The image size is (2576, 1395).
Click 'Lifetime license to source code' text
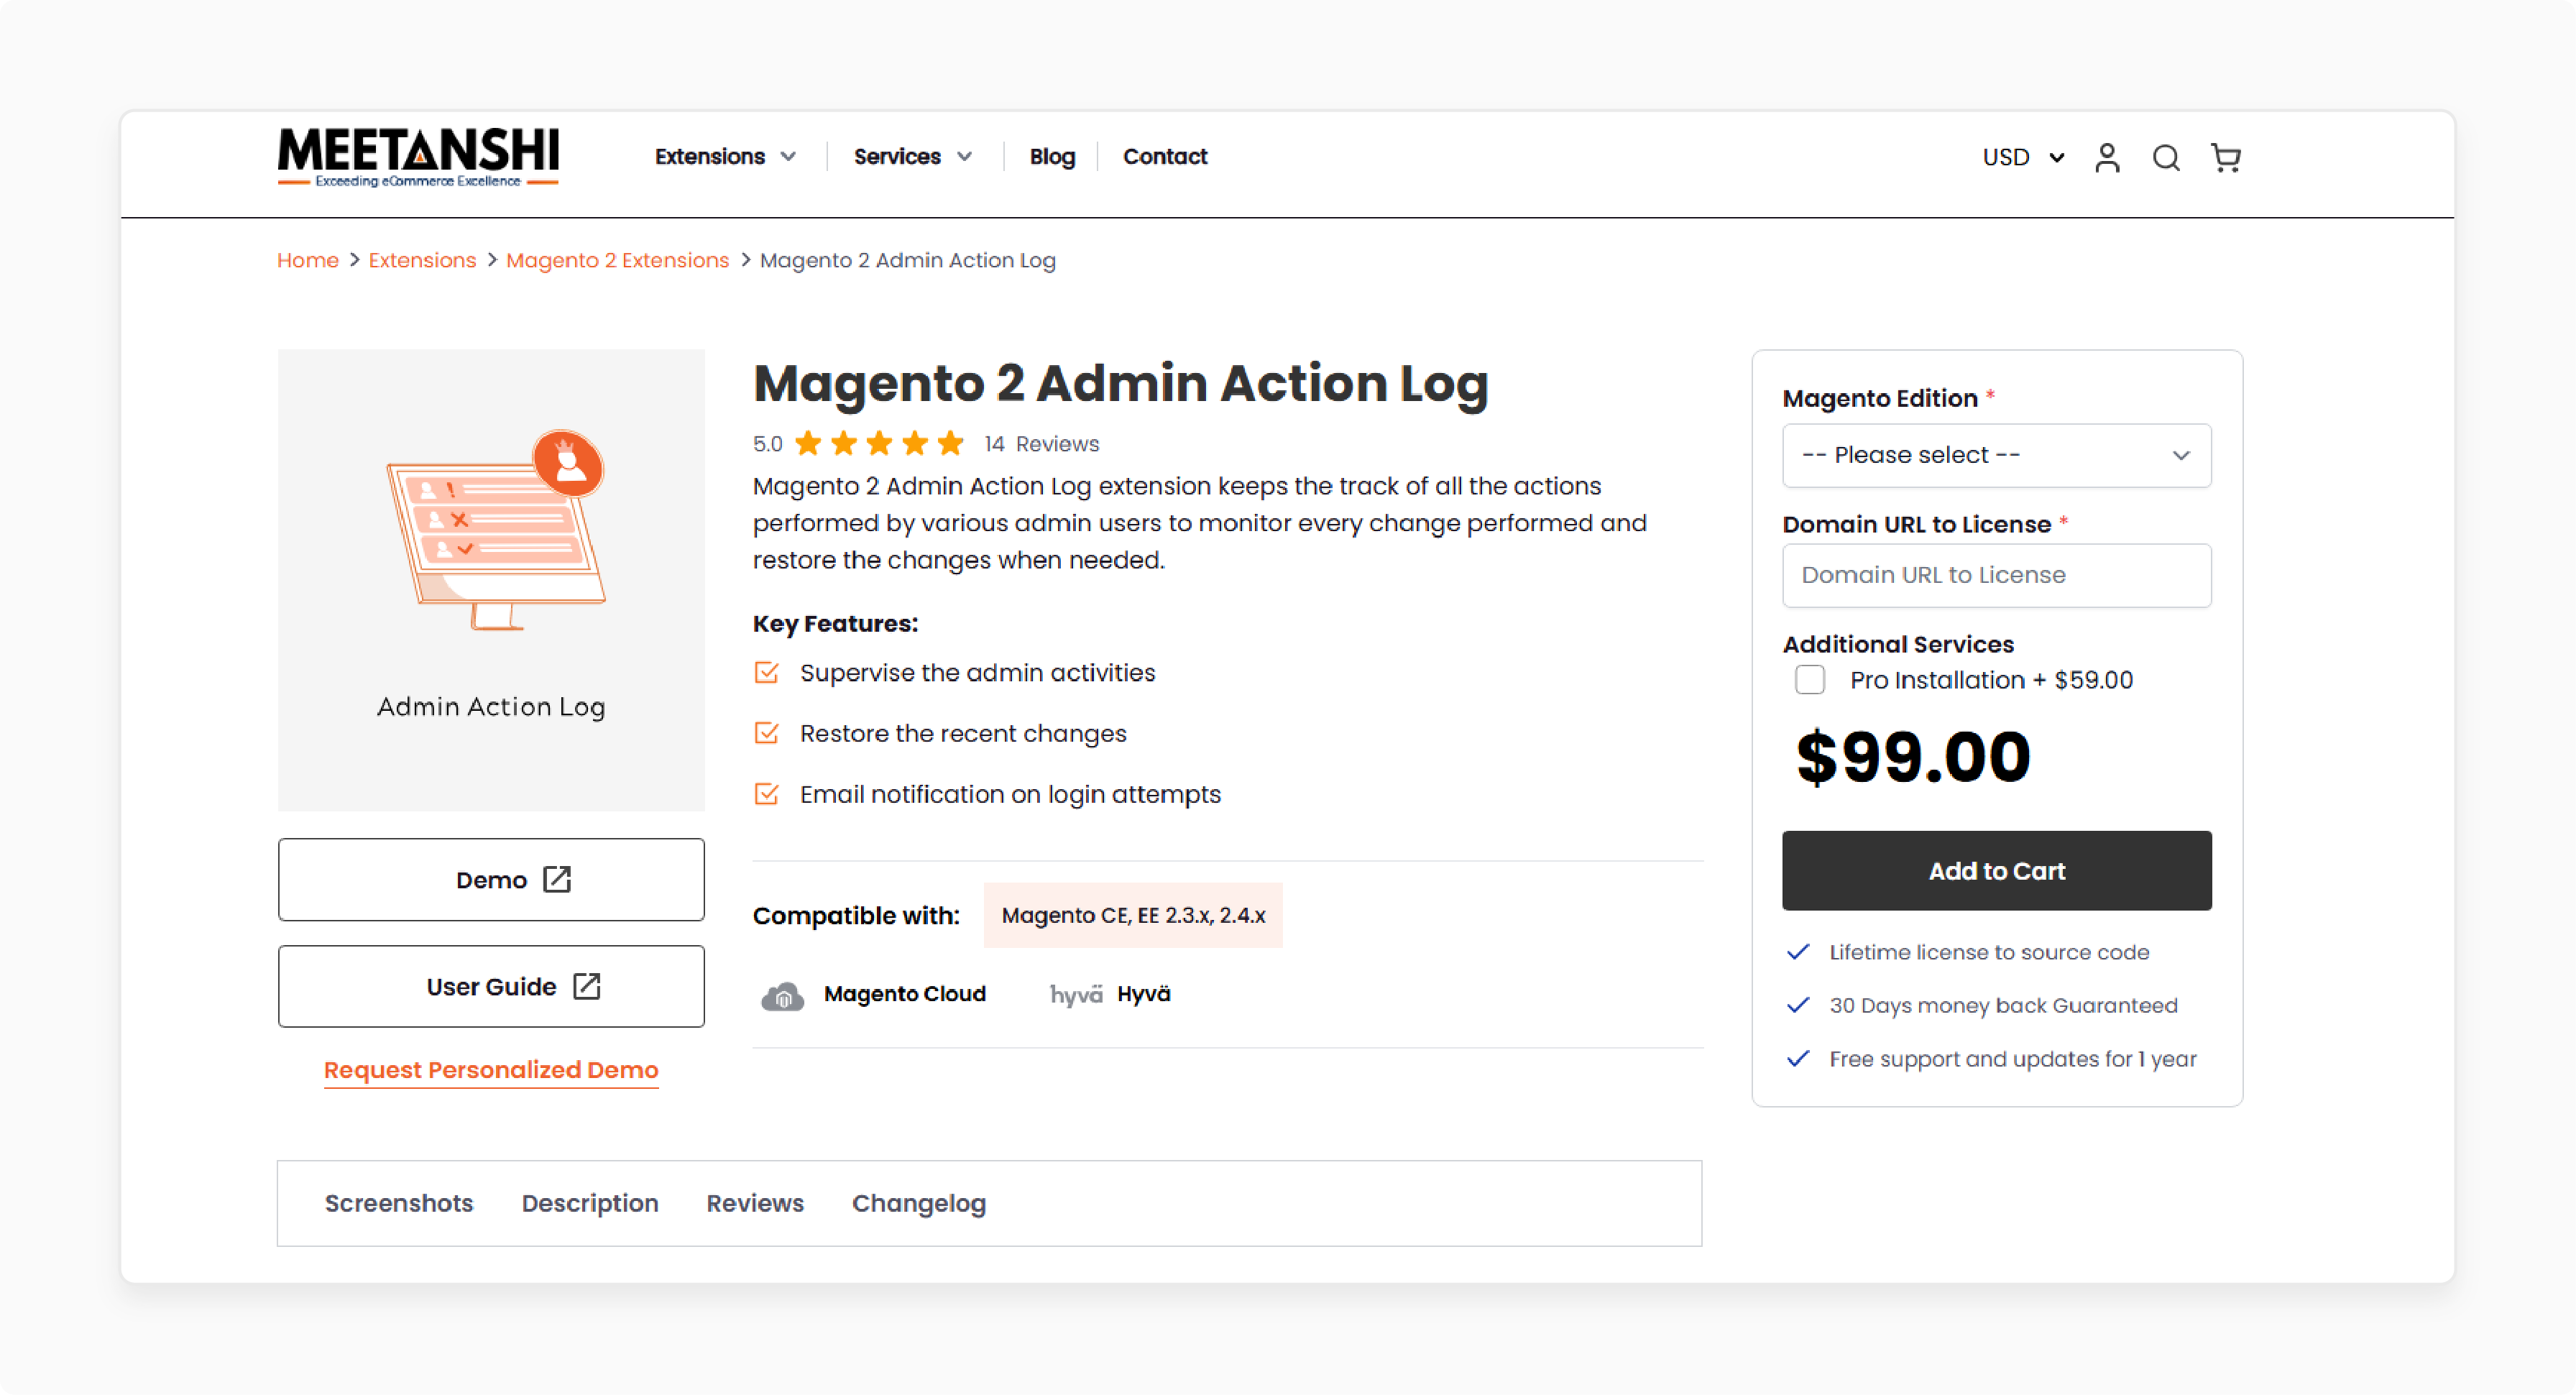[x=1989, y=953]
